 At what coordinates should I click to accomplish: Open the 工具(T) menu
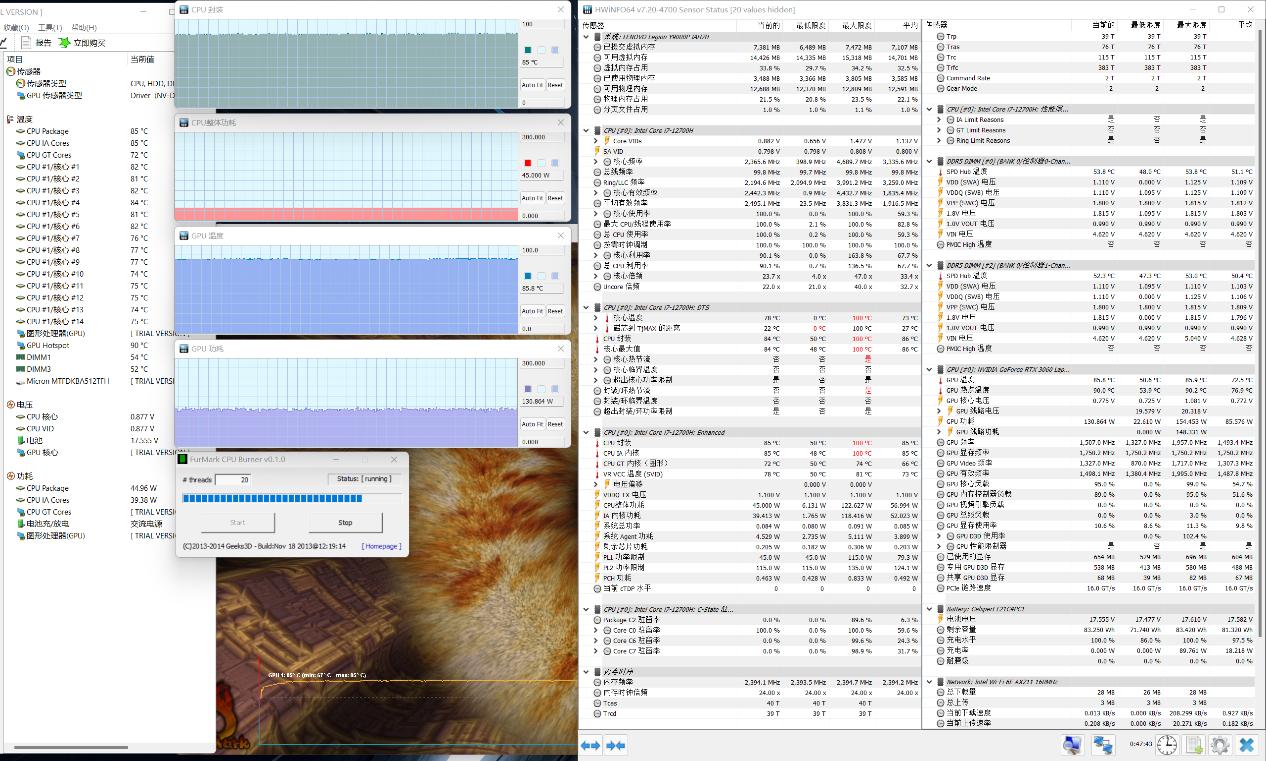[50, 28]
